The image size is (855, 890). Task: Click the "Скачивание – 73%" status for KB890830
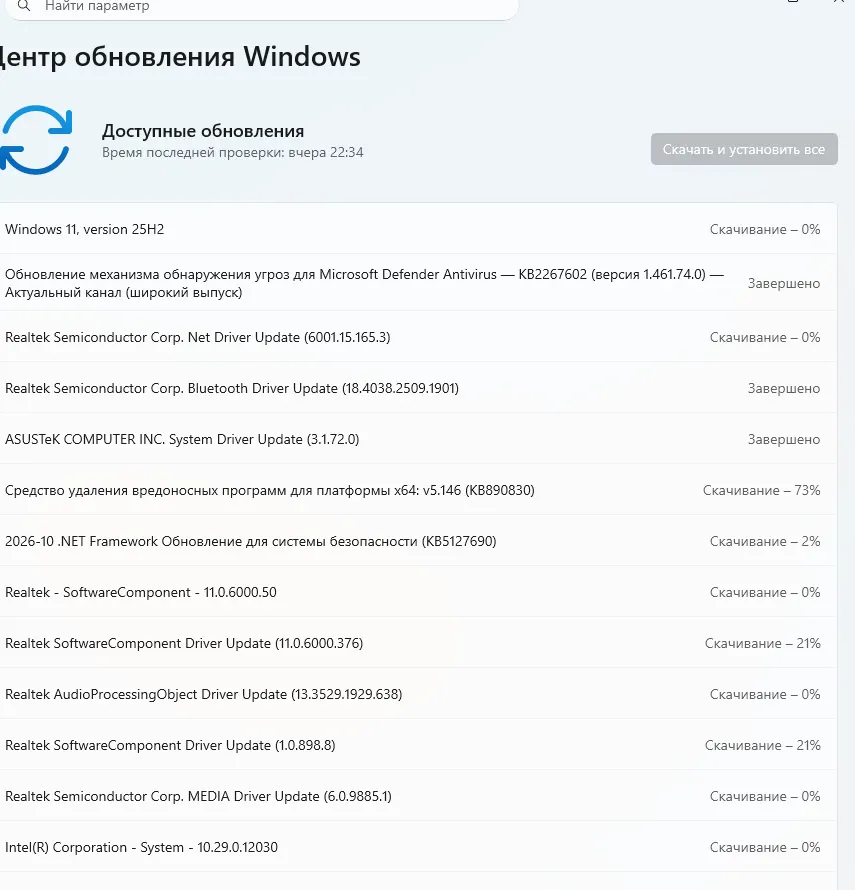pos(761,490)
